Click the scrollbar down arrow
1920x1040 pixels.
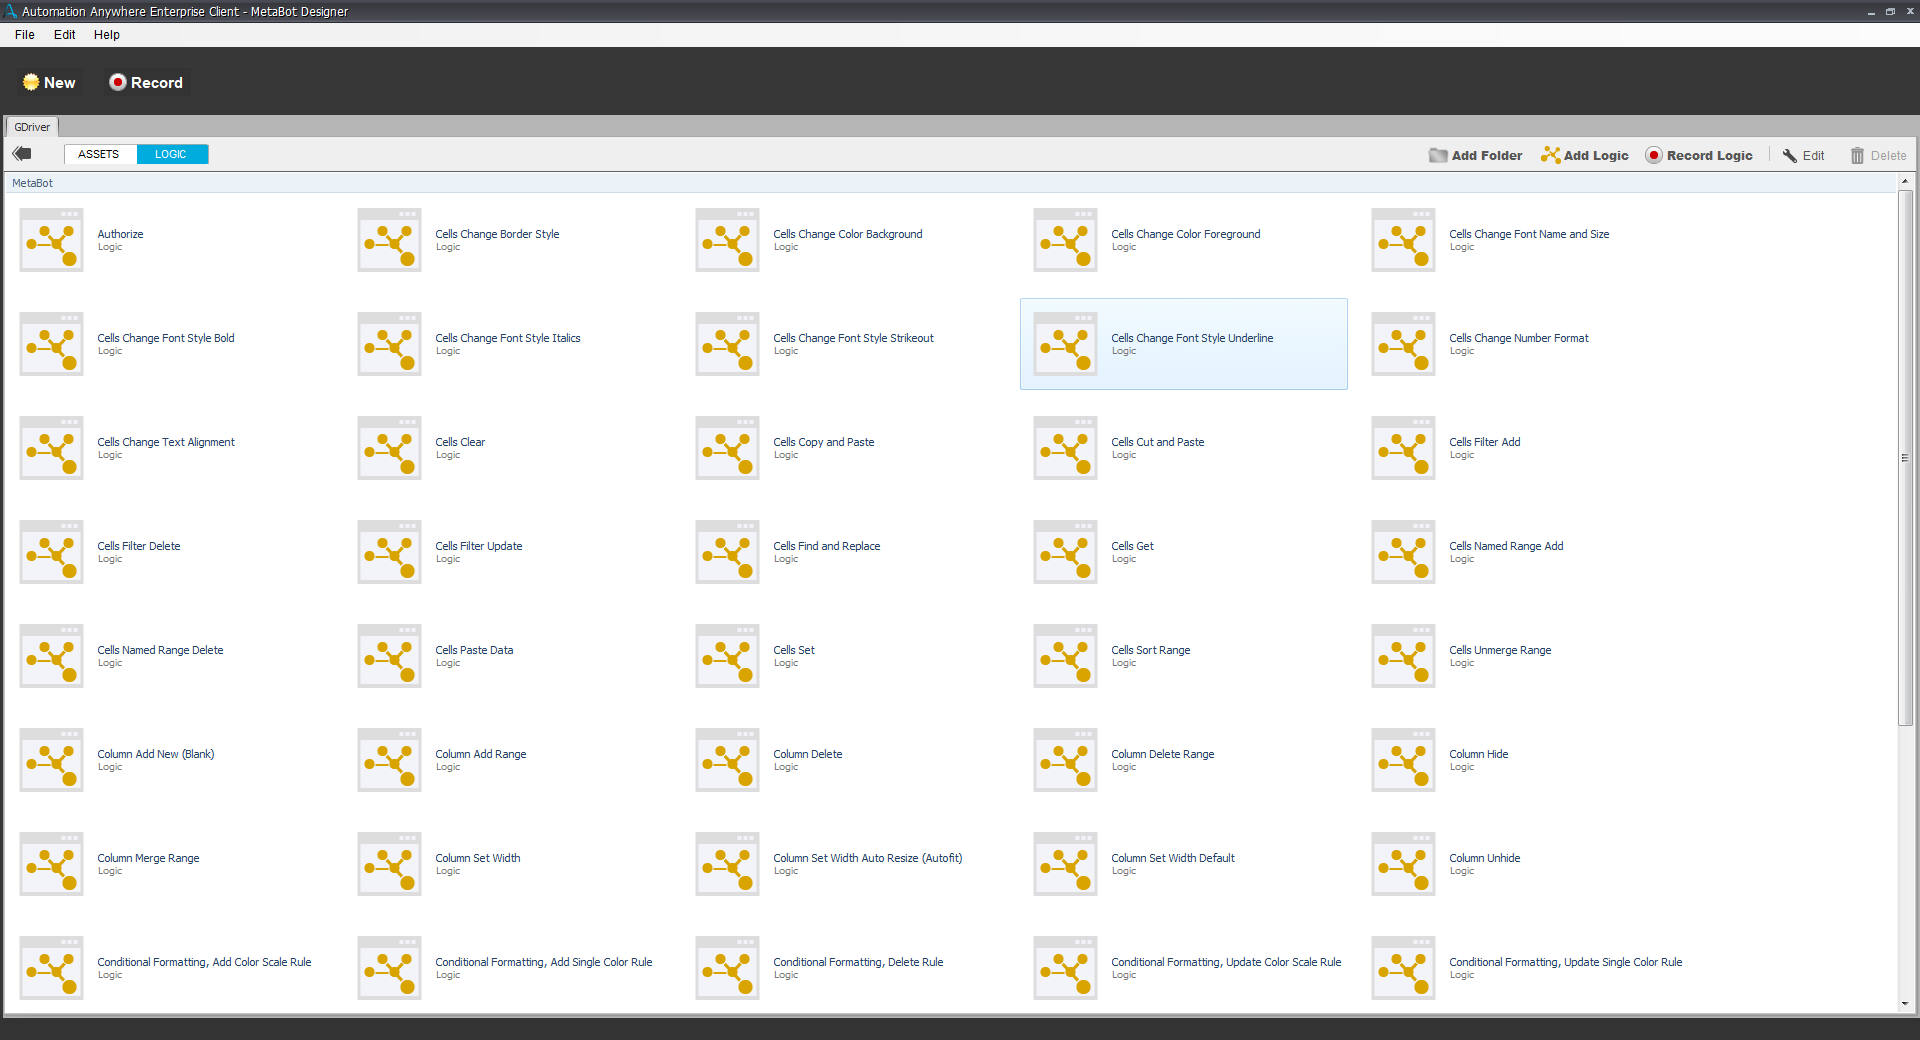pyautogui.click(x=1905, y=1004)
